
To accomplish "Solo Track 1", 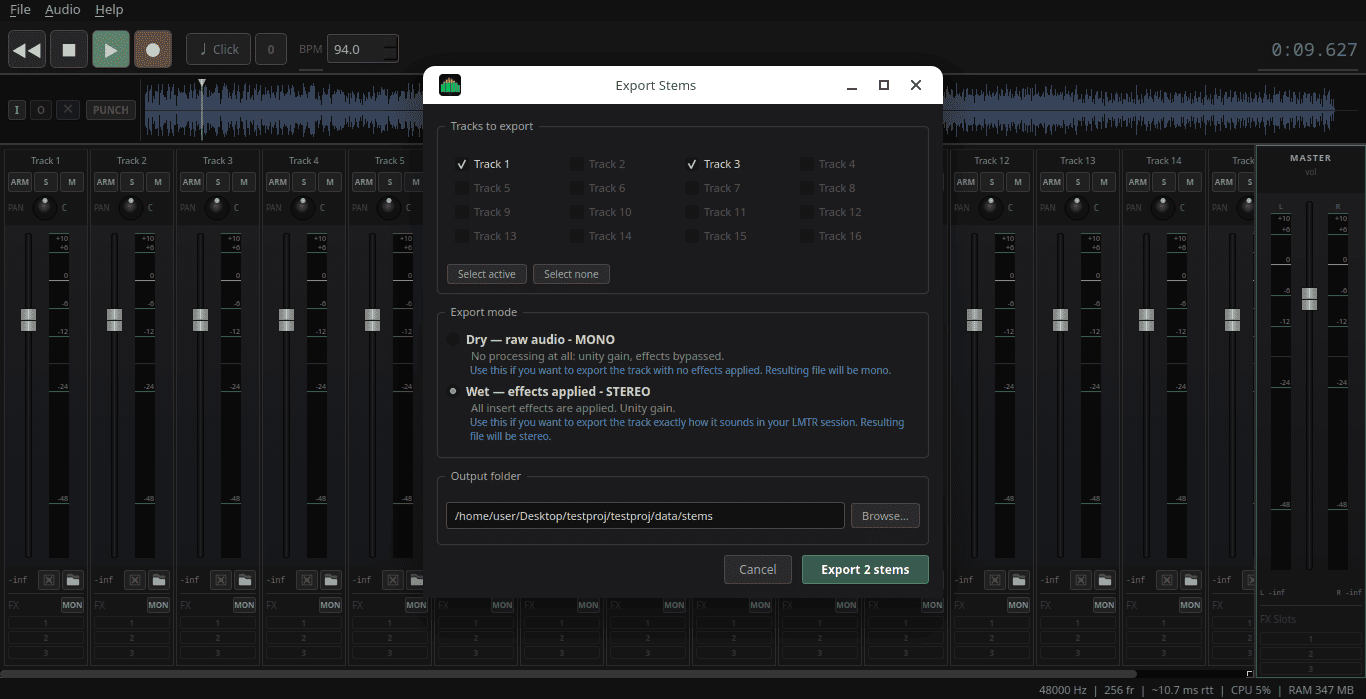I will [46, 182].
